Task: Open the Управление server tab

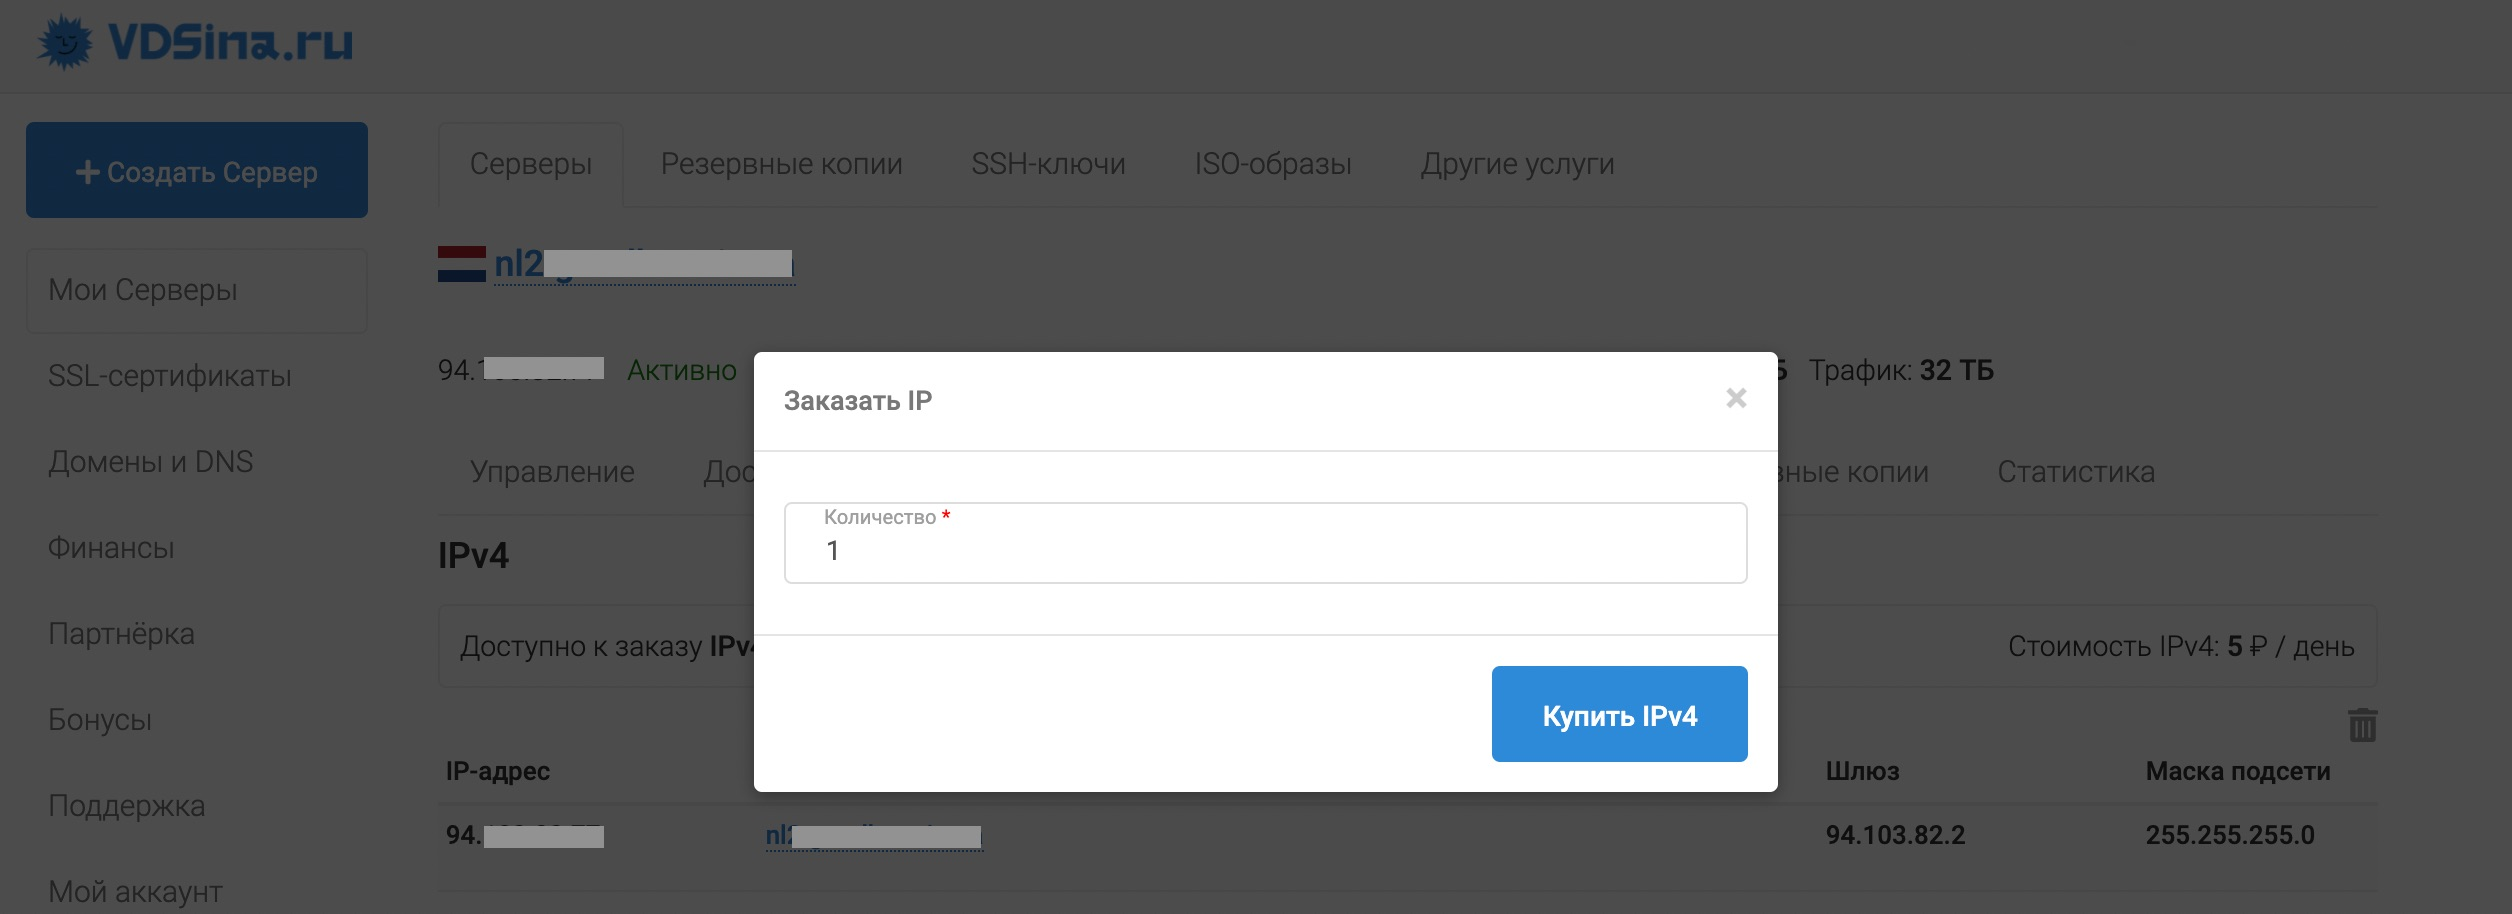Action: tap(552, 472)
